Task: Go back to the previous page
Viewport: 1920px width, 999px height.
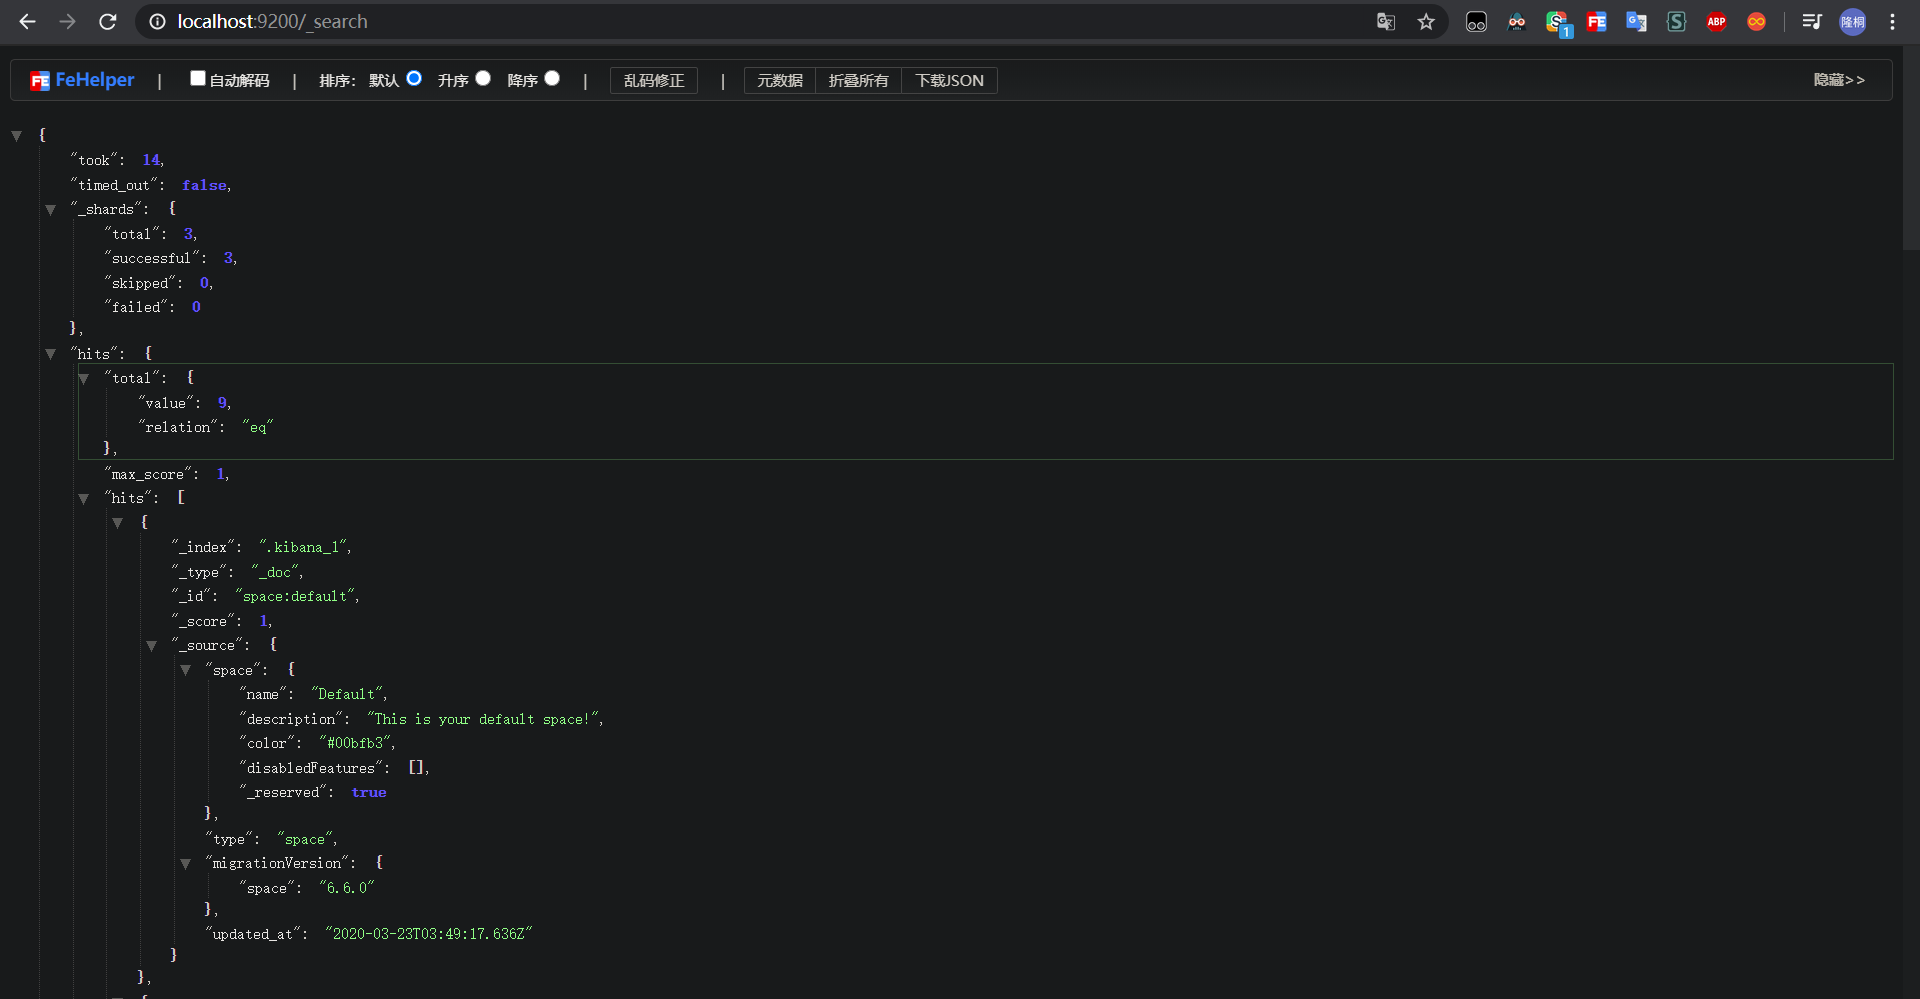Action: [27, 21]
